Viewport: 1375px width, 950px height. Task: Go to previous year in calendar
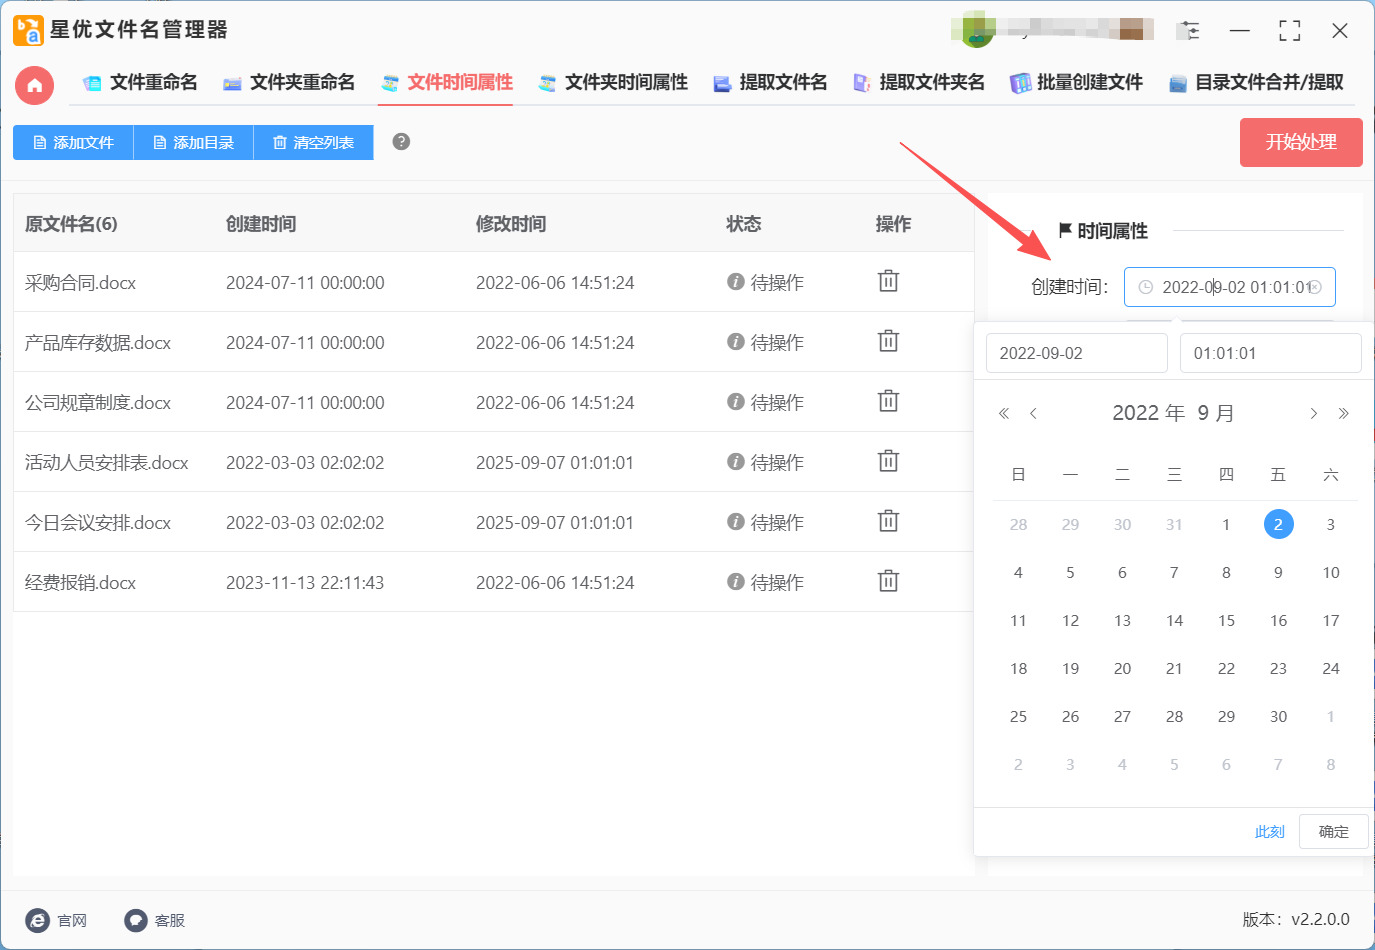1004,414
